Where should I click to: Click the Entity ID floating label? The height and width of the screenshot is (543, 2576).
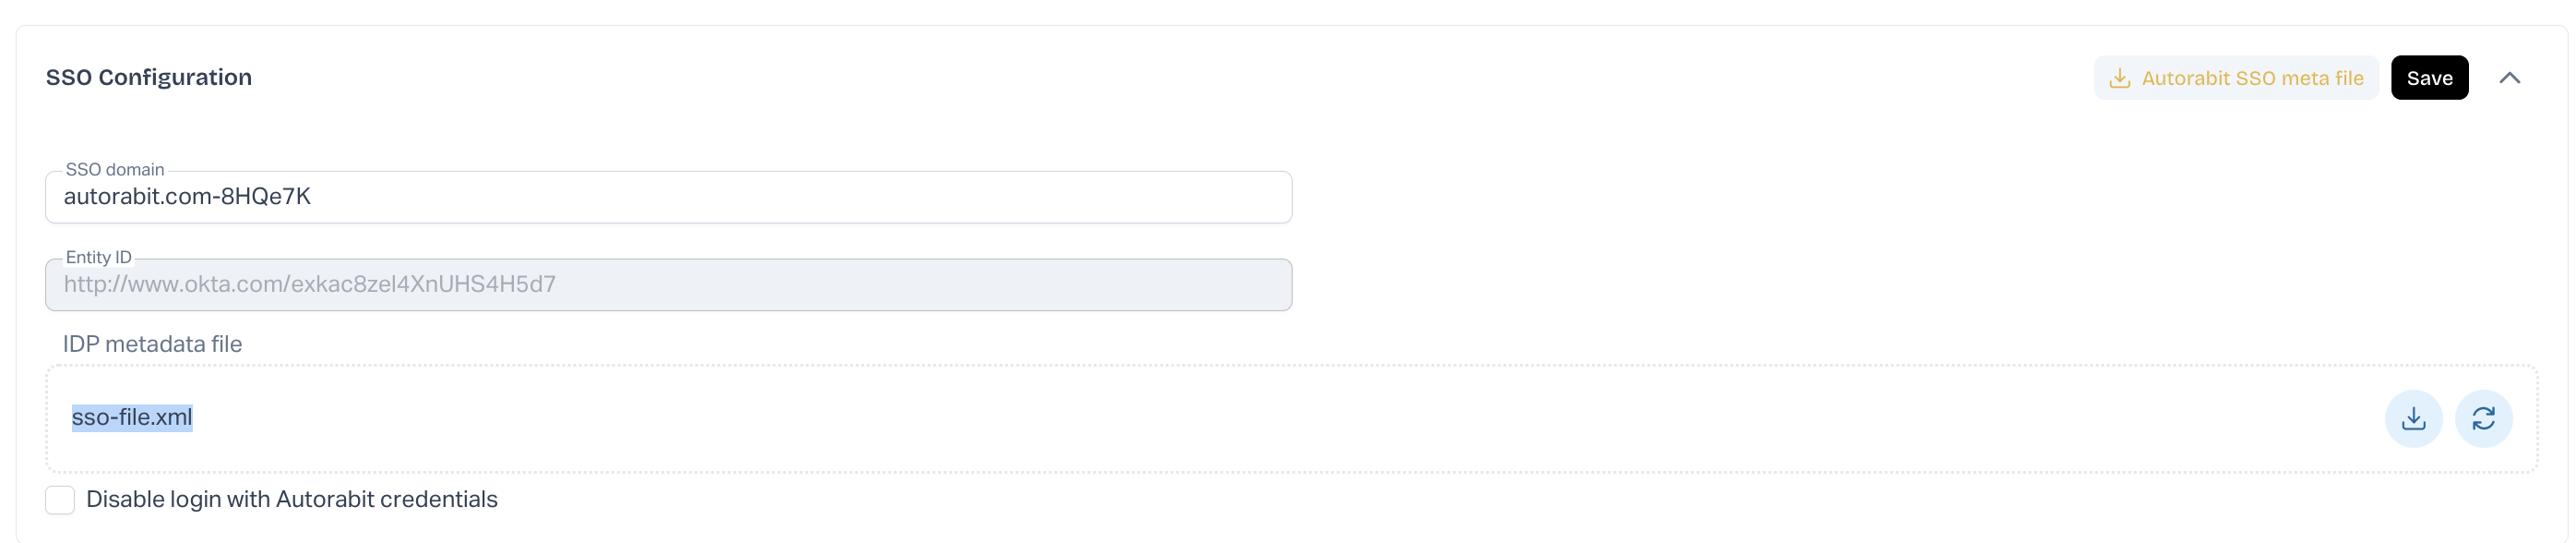pos(98,257)
